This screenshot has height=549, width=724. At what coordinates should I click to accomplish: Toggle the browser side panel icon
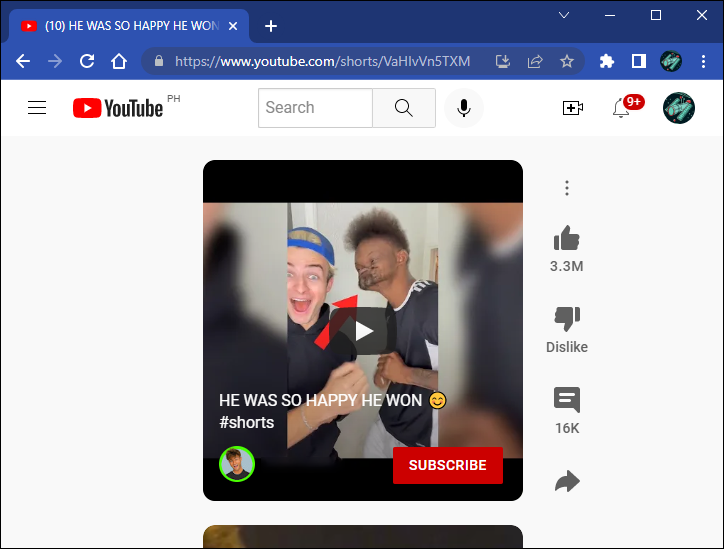(x=639, y=61)
